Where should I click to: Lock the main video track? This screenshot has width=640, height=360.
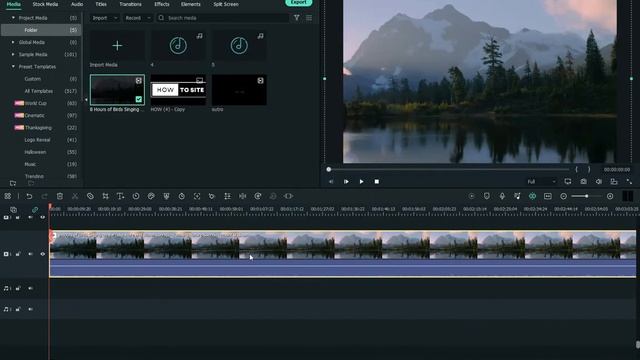tap(18, 254)
